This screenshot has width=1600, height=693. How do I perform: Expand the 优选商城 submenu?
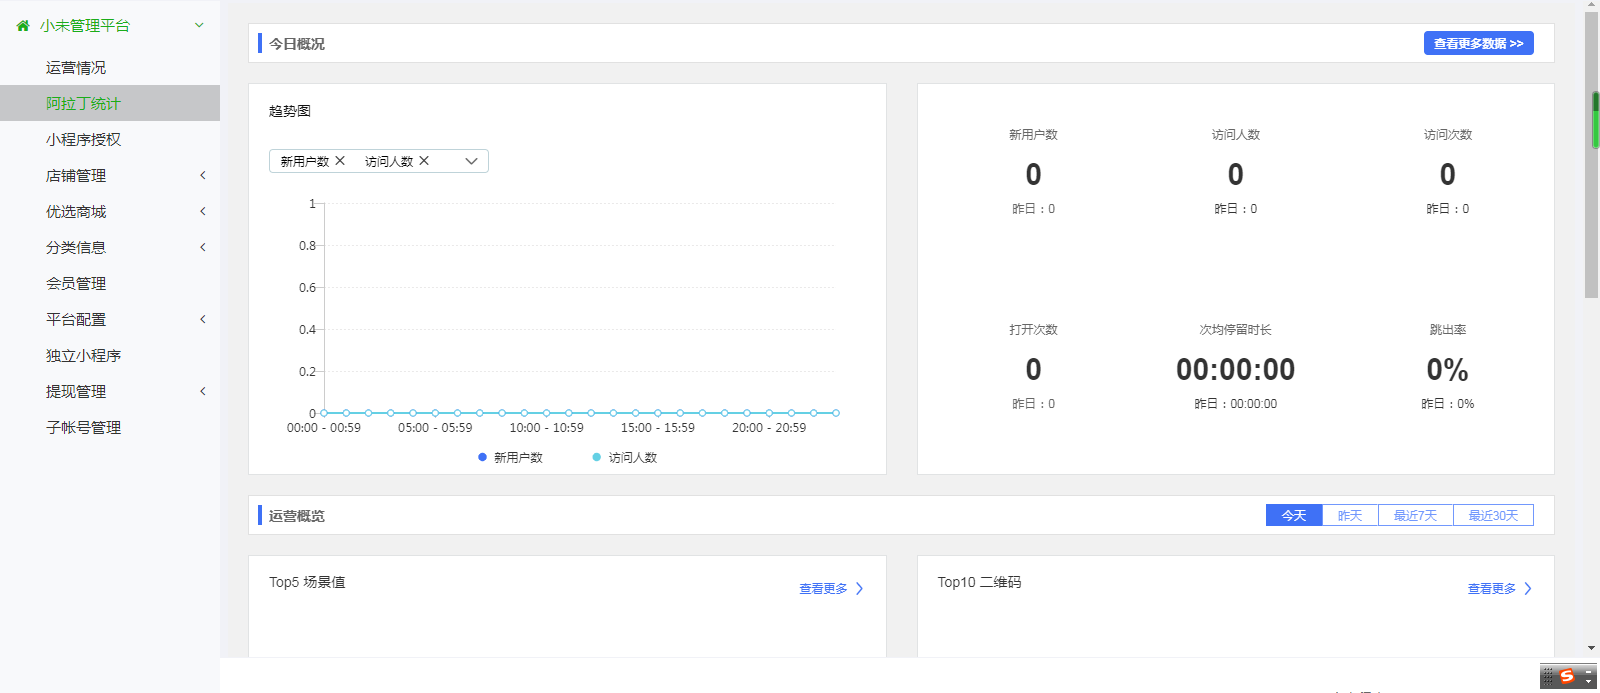pos(203,212)
